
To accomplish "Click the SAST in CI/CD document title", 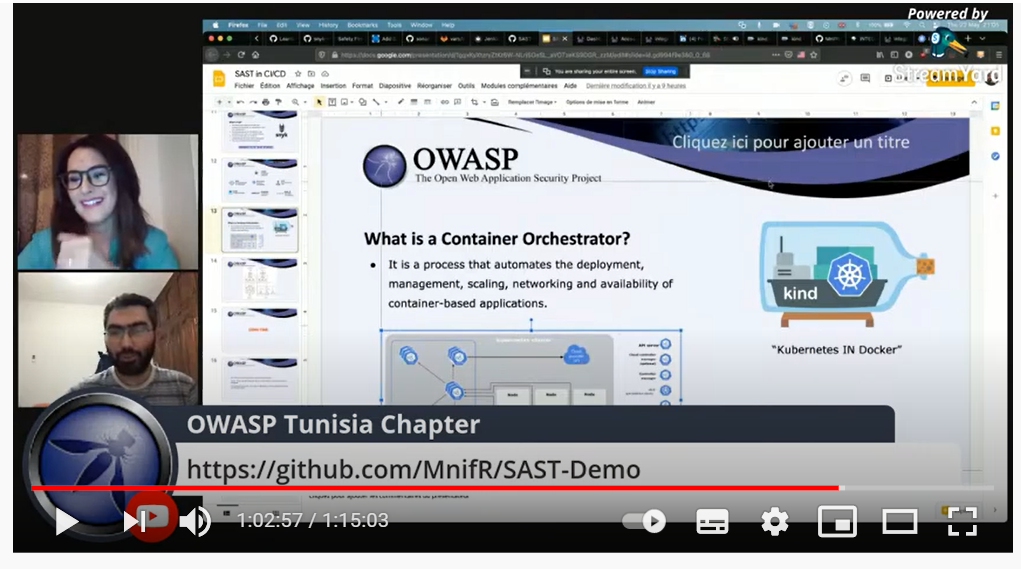I will tap(260, 74).
